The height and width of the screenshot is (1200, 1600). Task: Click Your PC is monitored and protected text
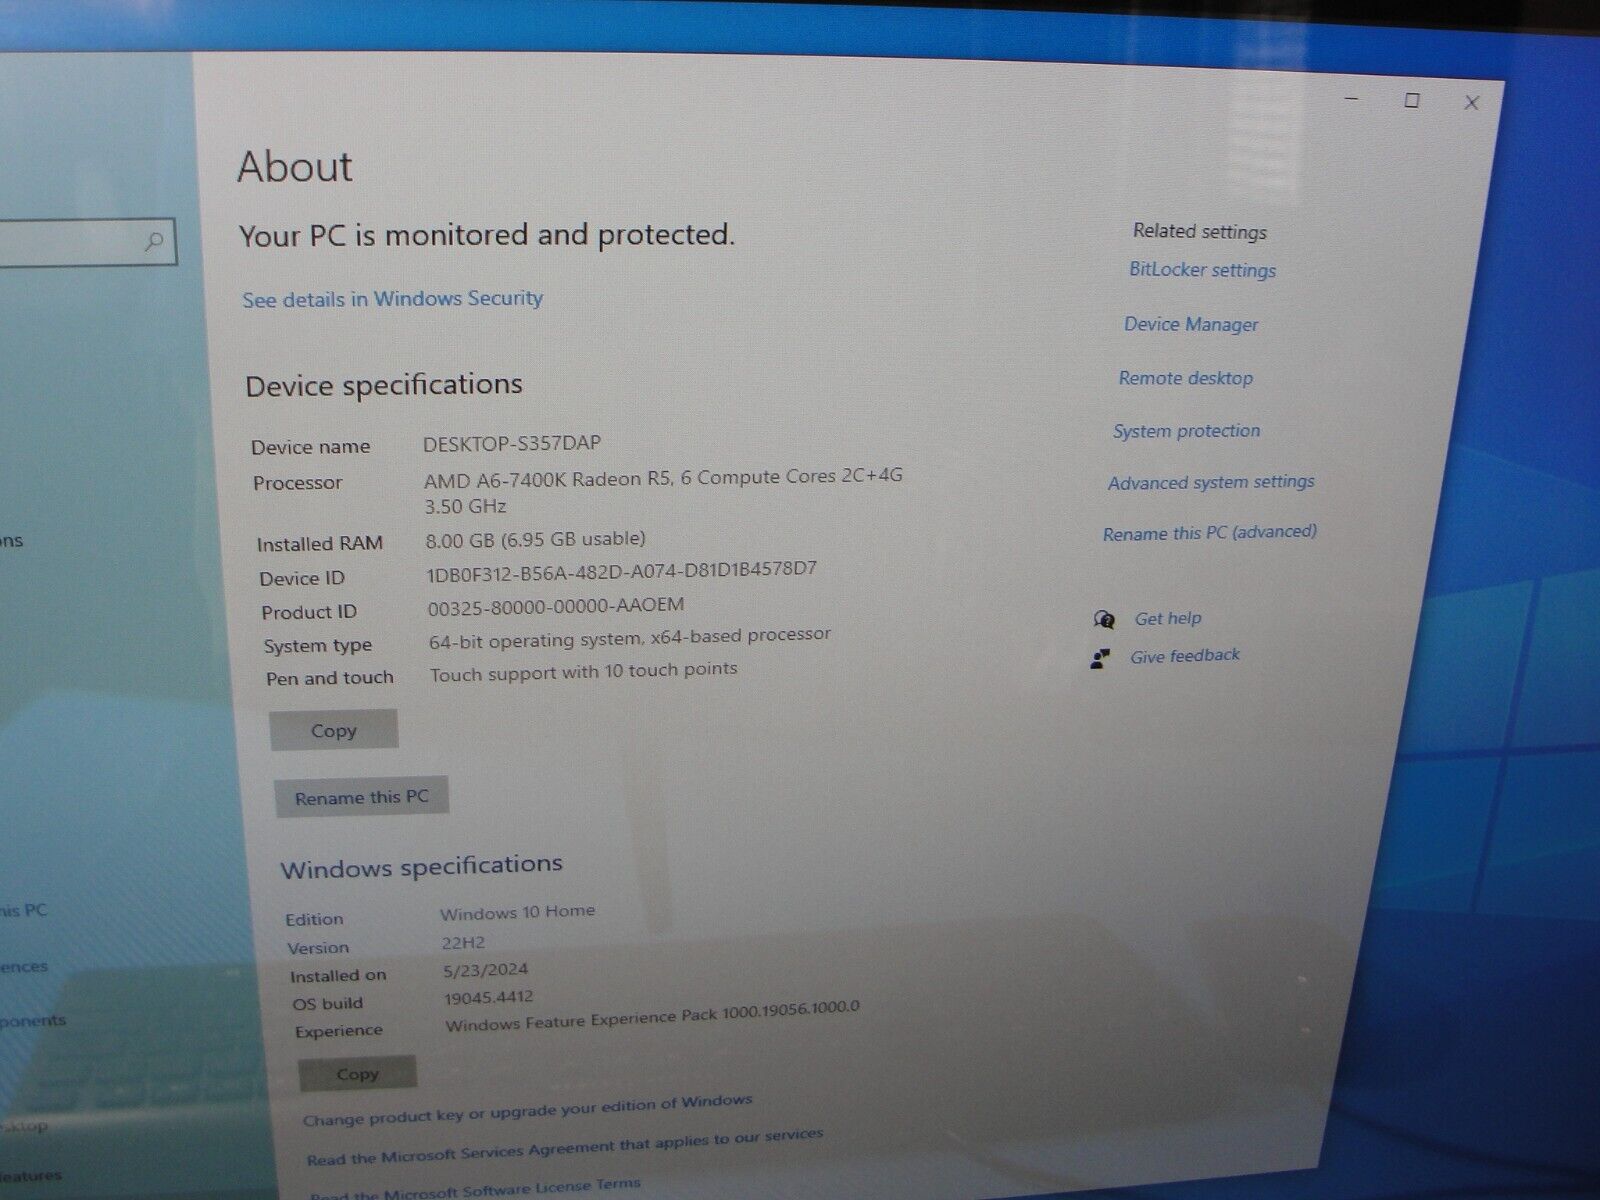487,235
